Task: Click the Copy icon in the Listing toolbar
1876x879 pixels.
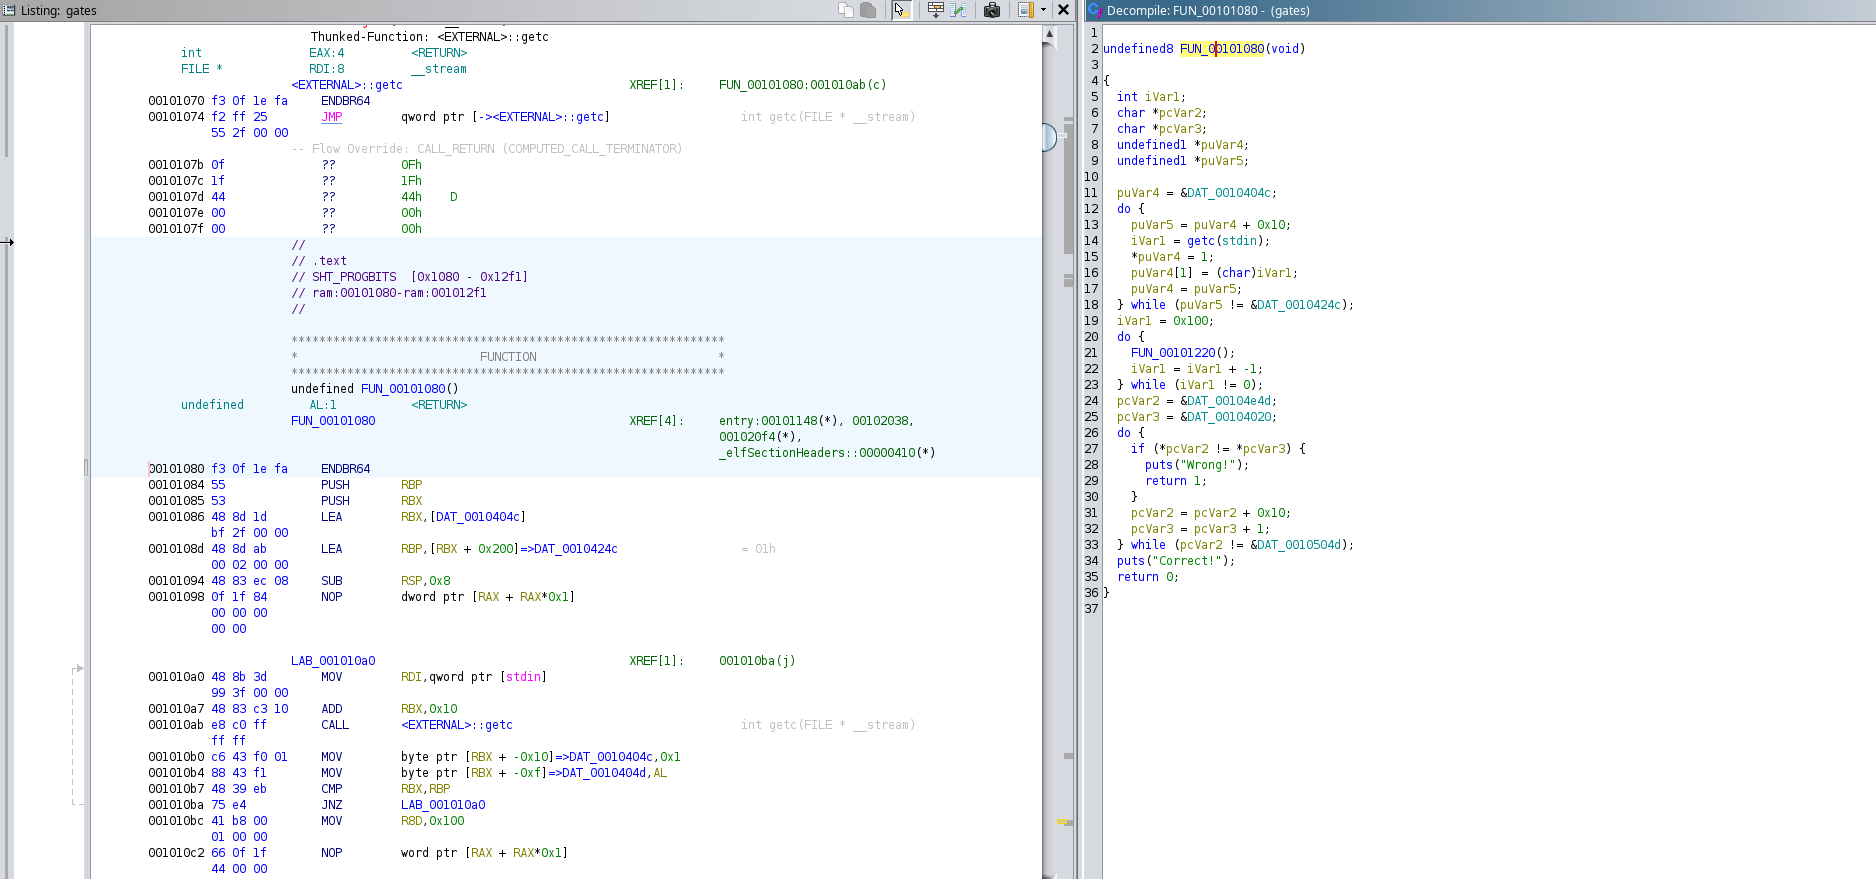Action: tap(846, 10)
